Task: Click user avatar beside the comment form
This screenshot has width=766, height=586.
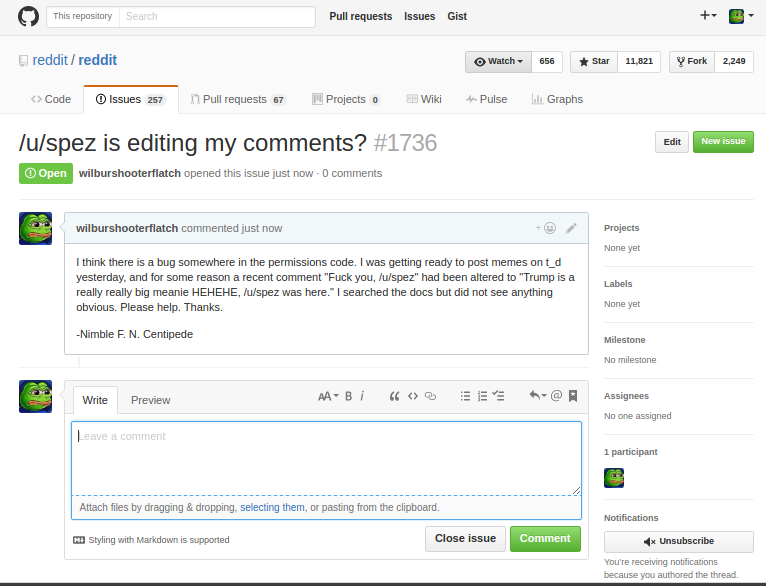Action: pos(36,397)
